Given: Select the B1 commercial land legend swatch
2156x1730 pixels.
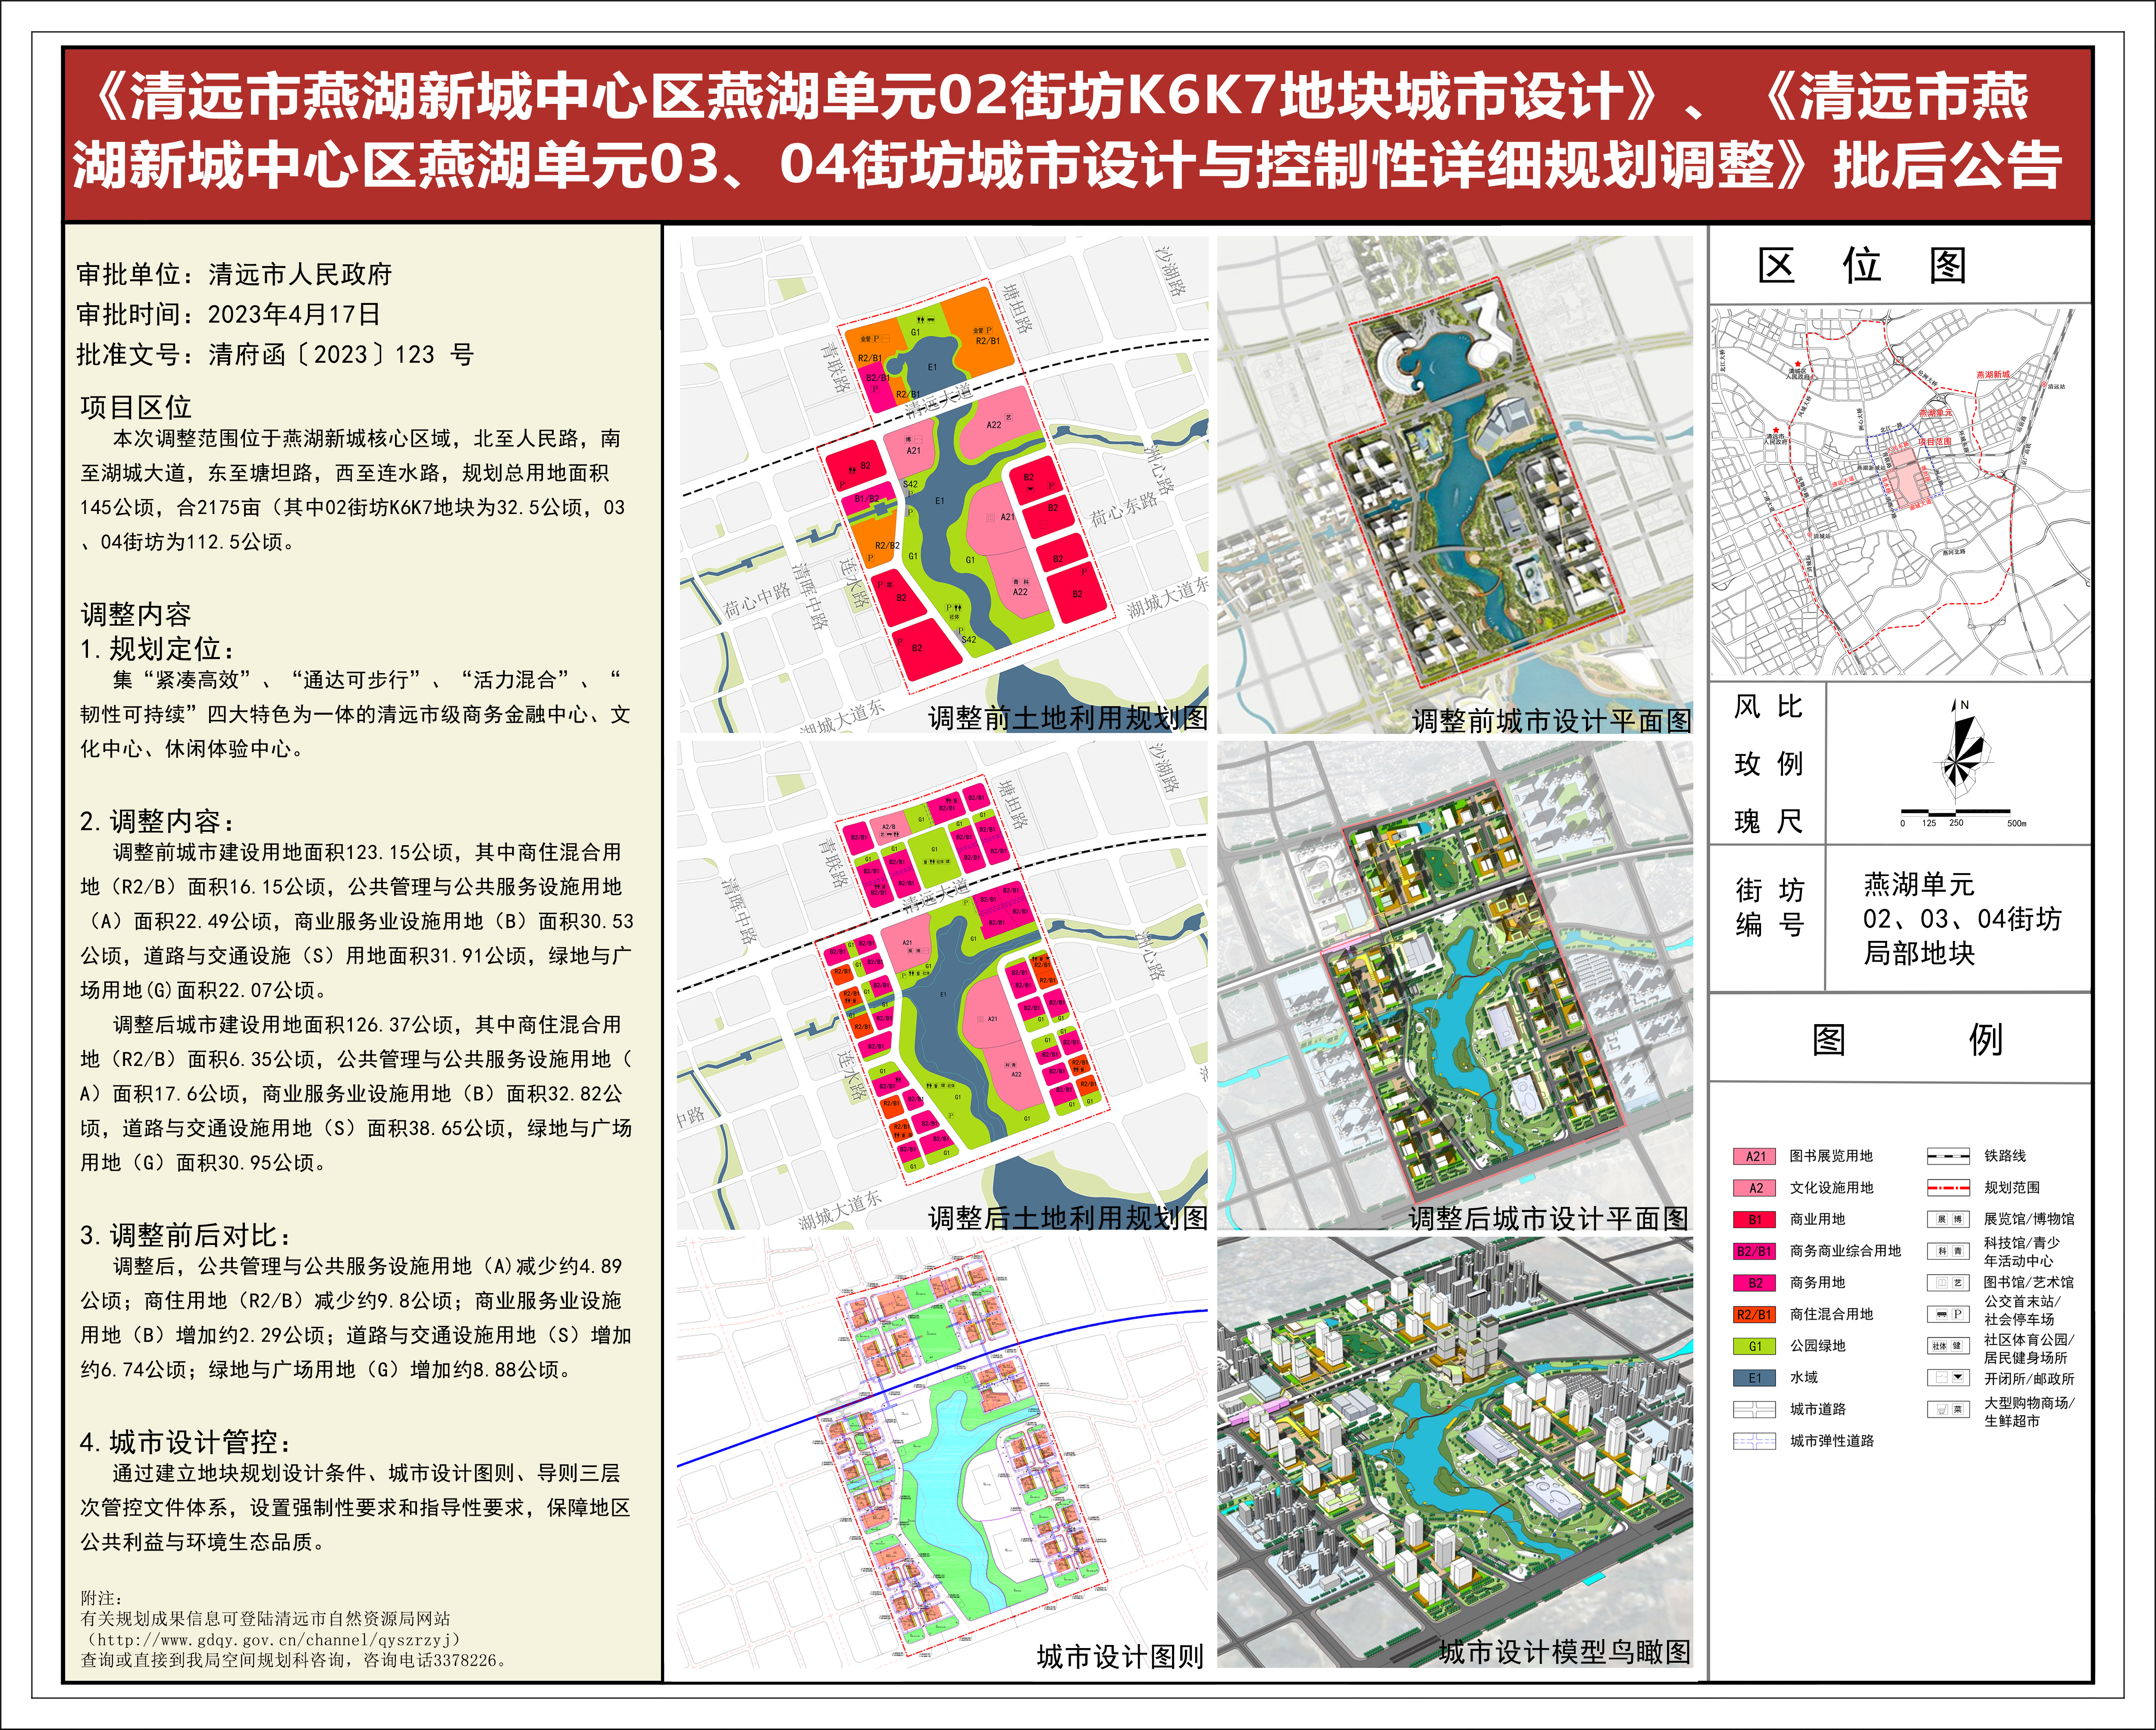Looking at the screenshot, I should (1755, 1219).
